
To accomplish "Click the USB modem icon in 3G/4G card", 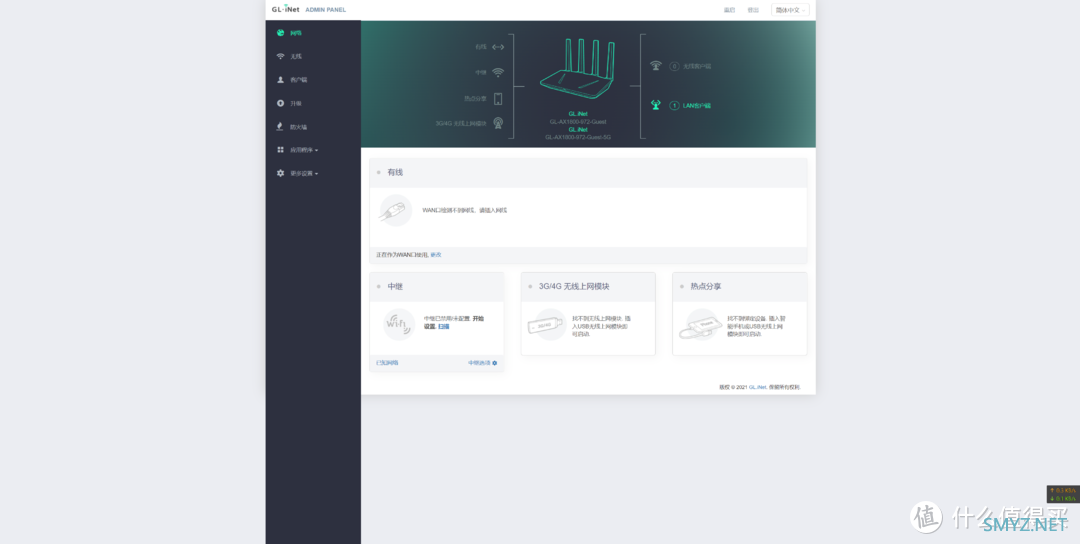I will pos(547,324).
